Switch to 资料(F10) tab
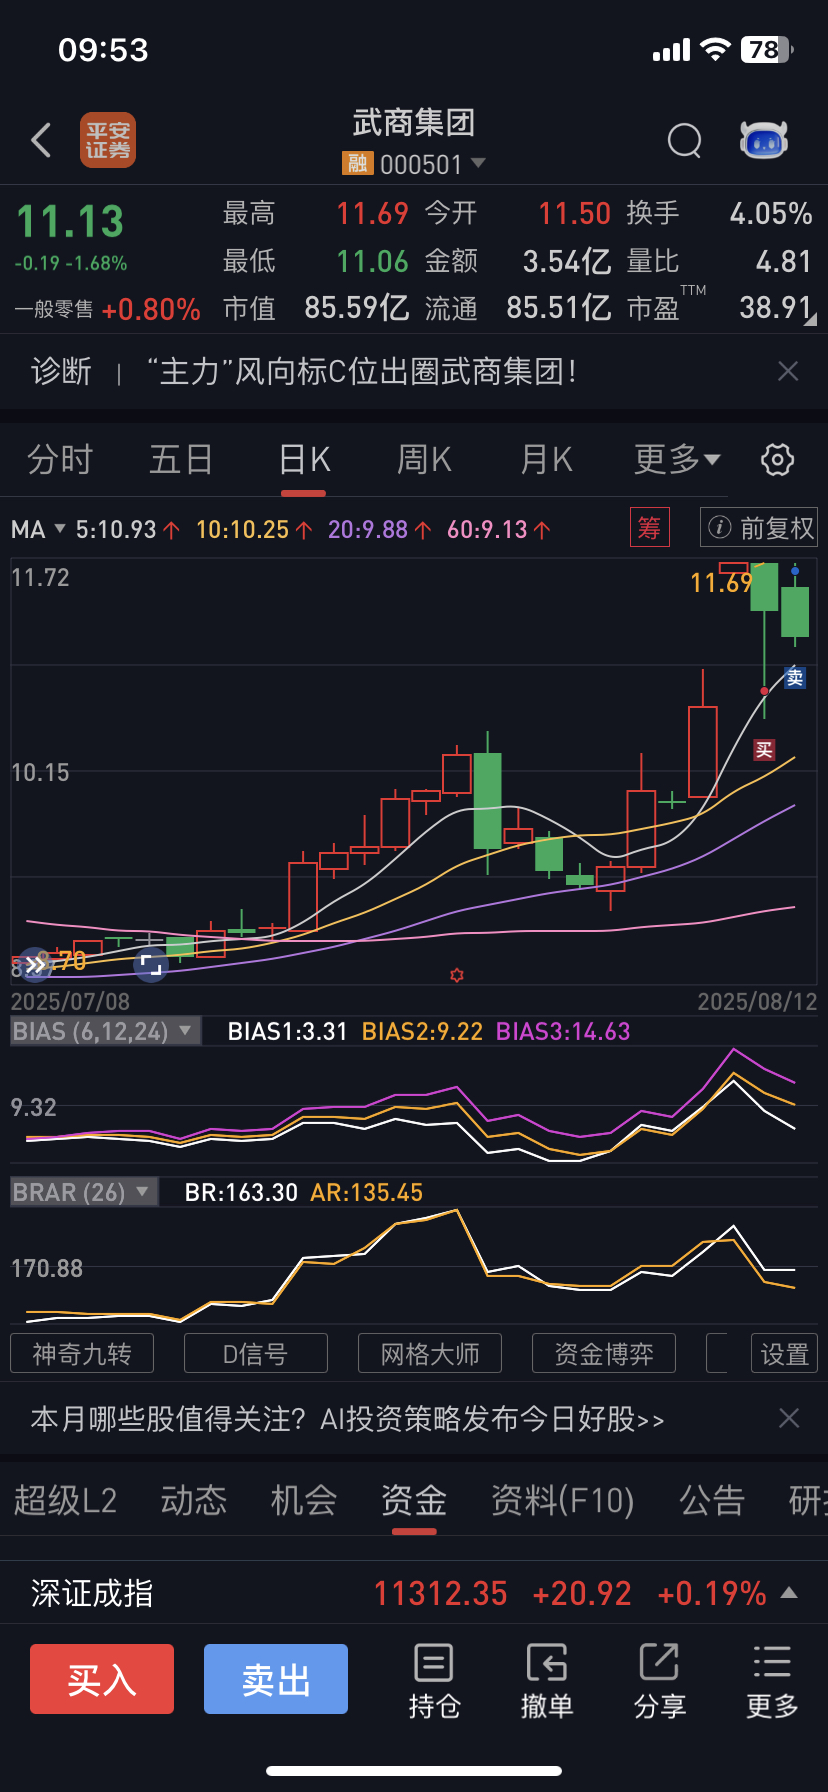The image size is (828, 1792). tap(562, 1500)
